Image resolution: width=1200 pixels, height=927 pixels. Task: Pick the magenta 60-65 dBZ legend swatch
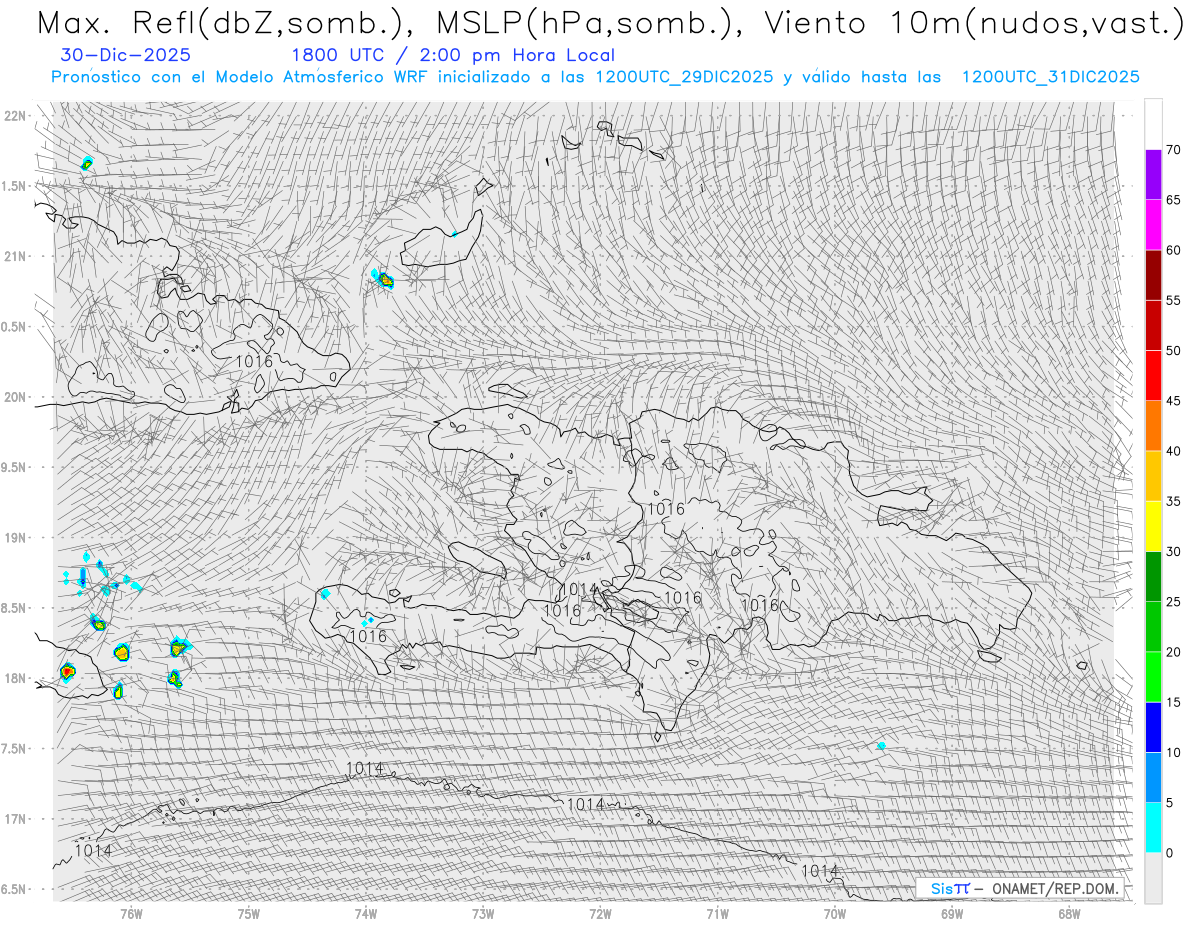[1153, 225]
